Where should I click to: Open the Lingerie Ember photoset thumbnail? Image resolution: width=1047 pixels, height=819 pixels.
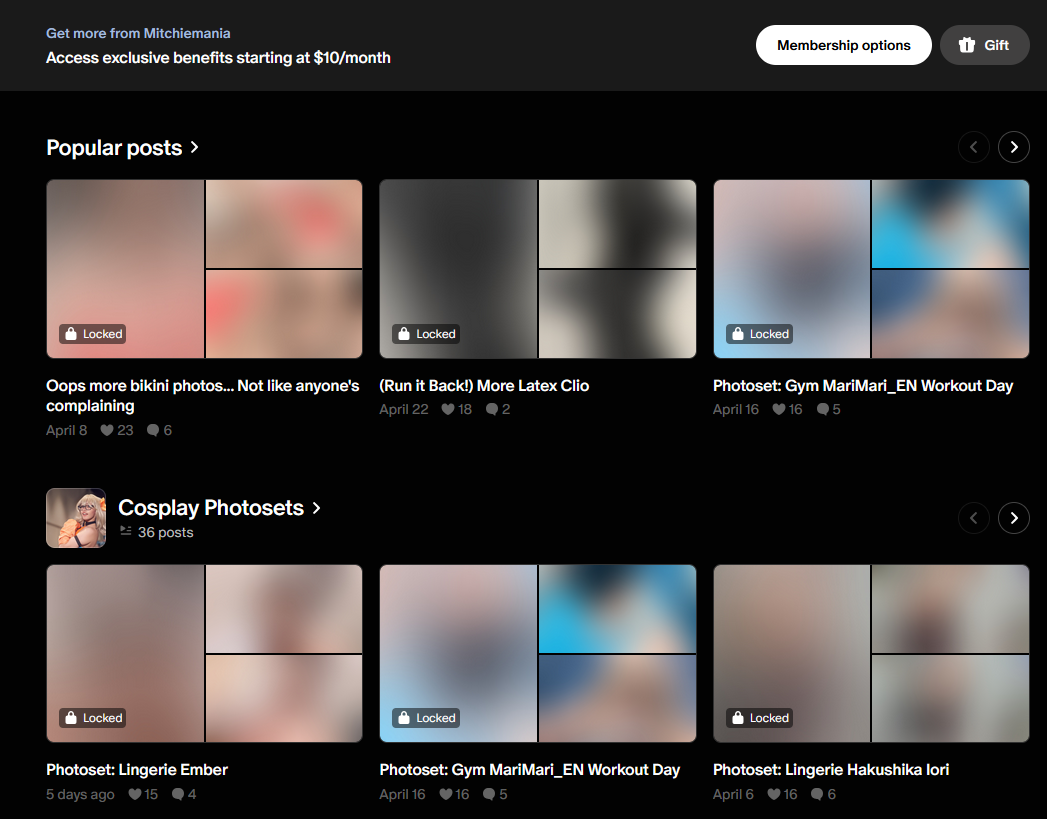[x=204, y=653]
